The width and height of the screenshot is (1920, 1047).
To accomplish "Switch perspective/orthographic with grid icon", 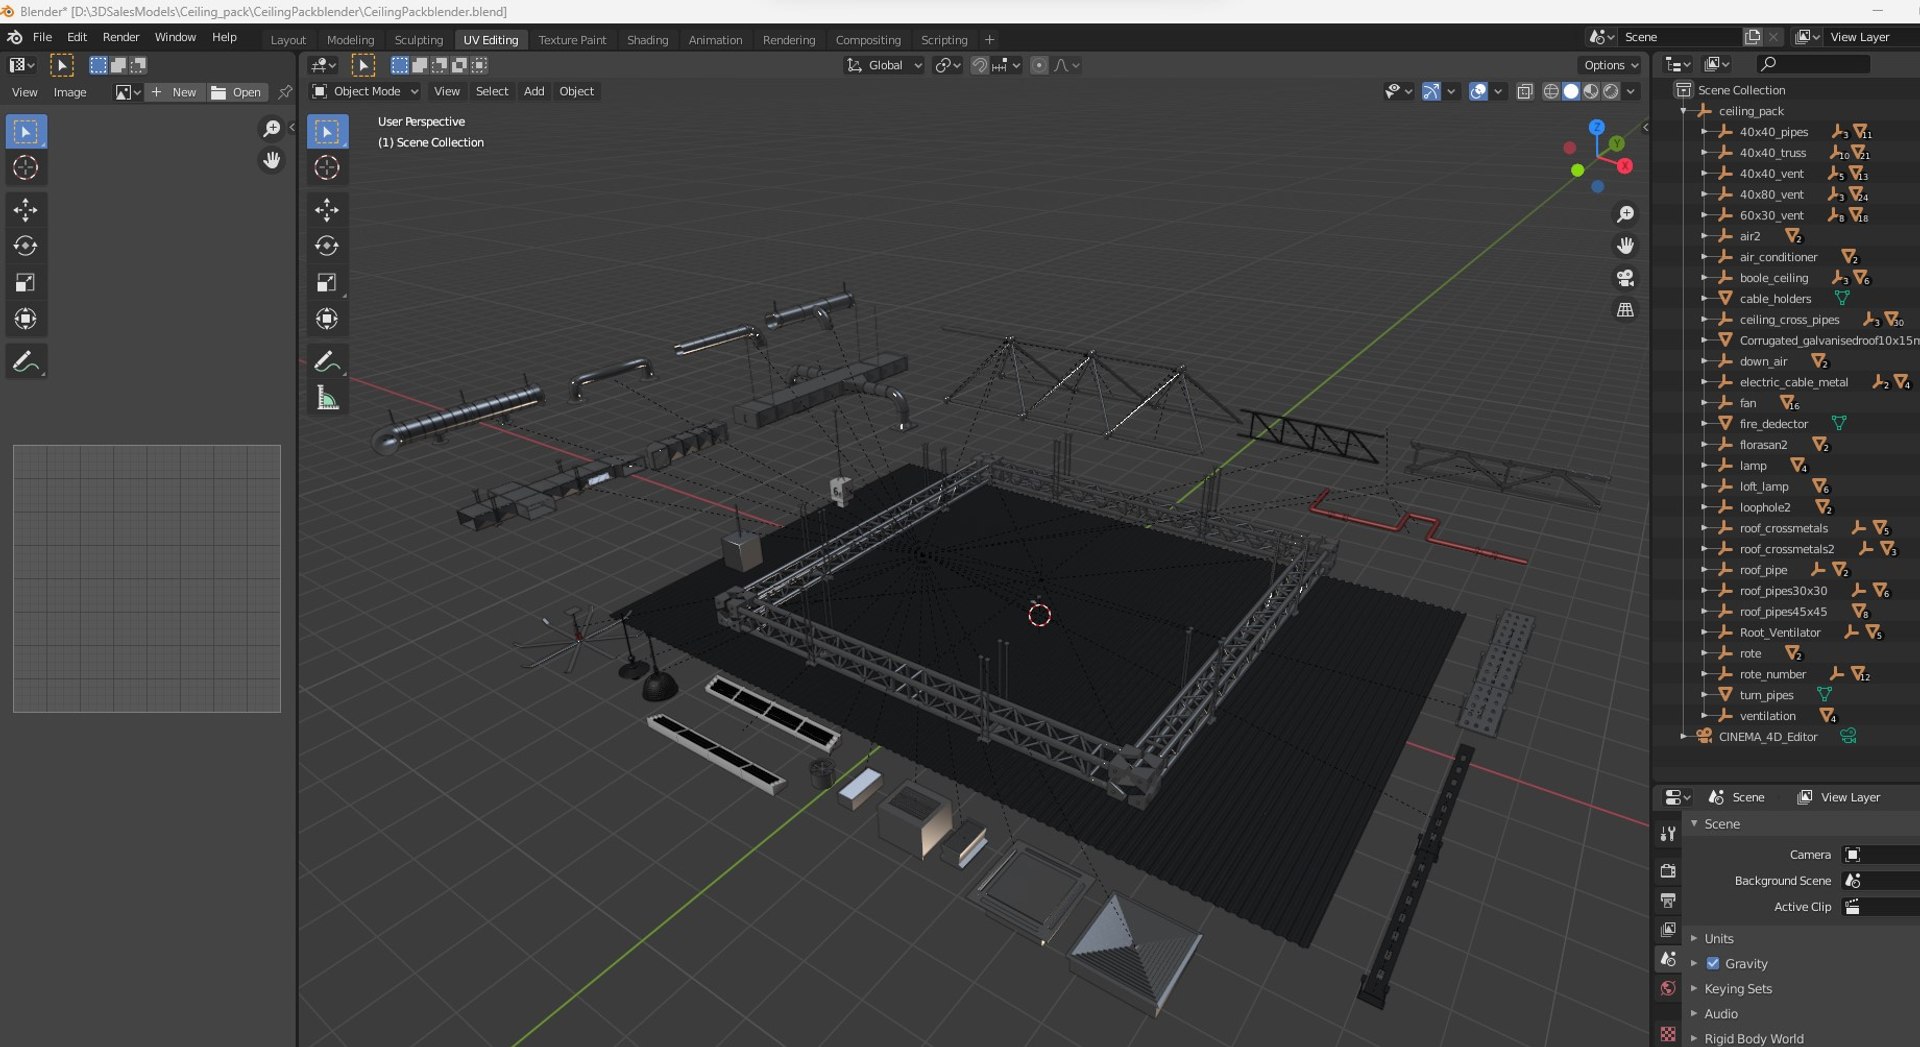I will (x=1626, y=310).
